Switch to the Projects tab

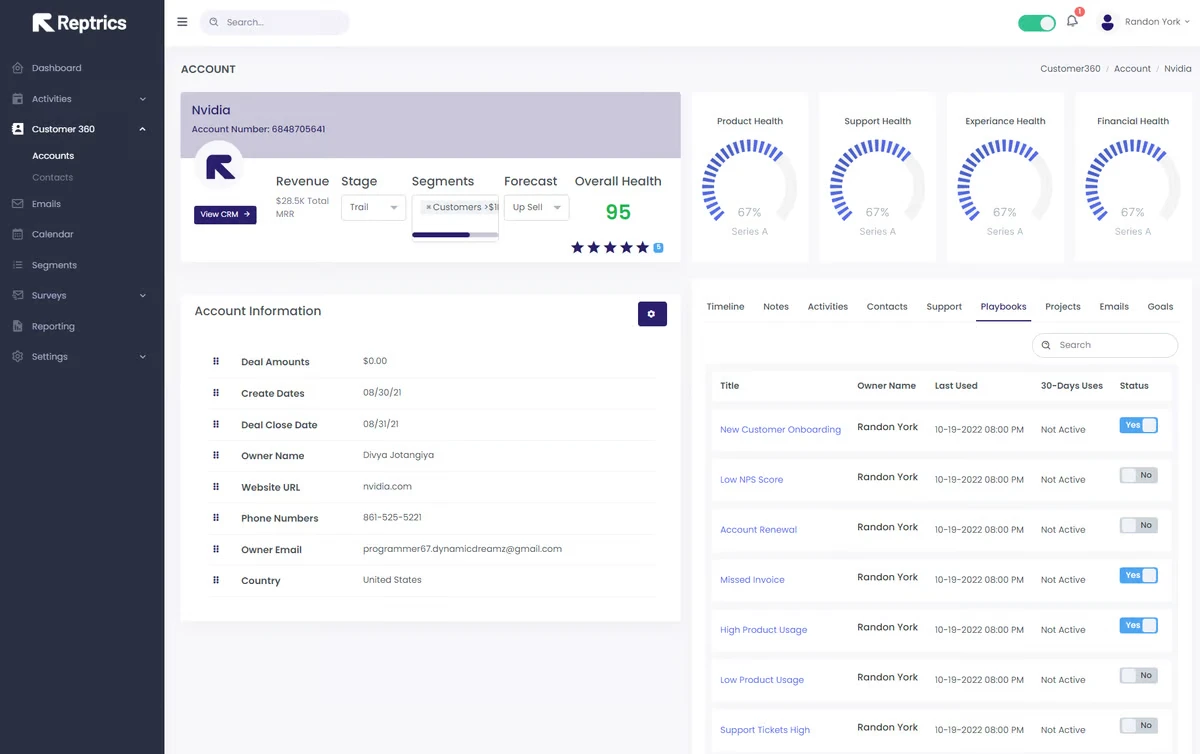[x=1062, y=307]
